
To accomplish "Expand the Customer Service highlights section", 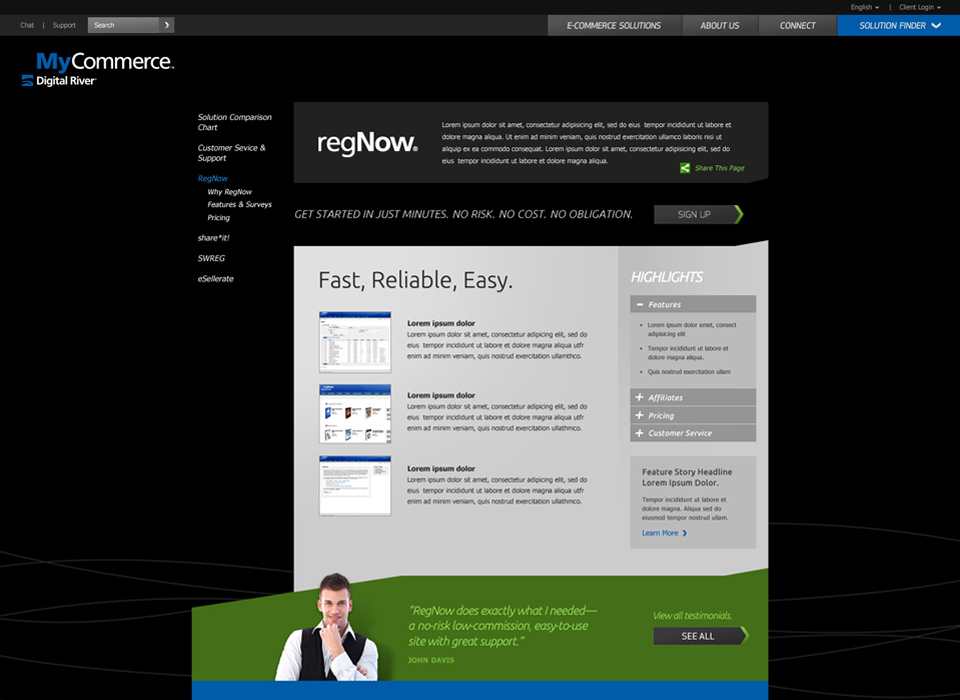I will point(693,433).
